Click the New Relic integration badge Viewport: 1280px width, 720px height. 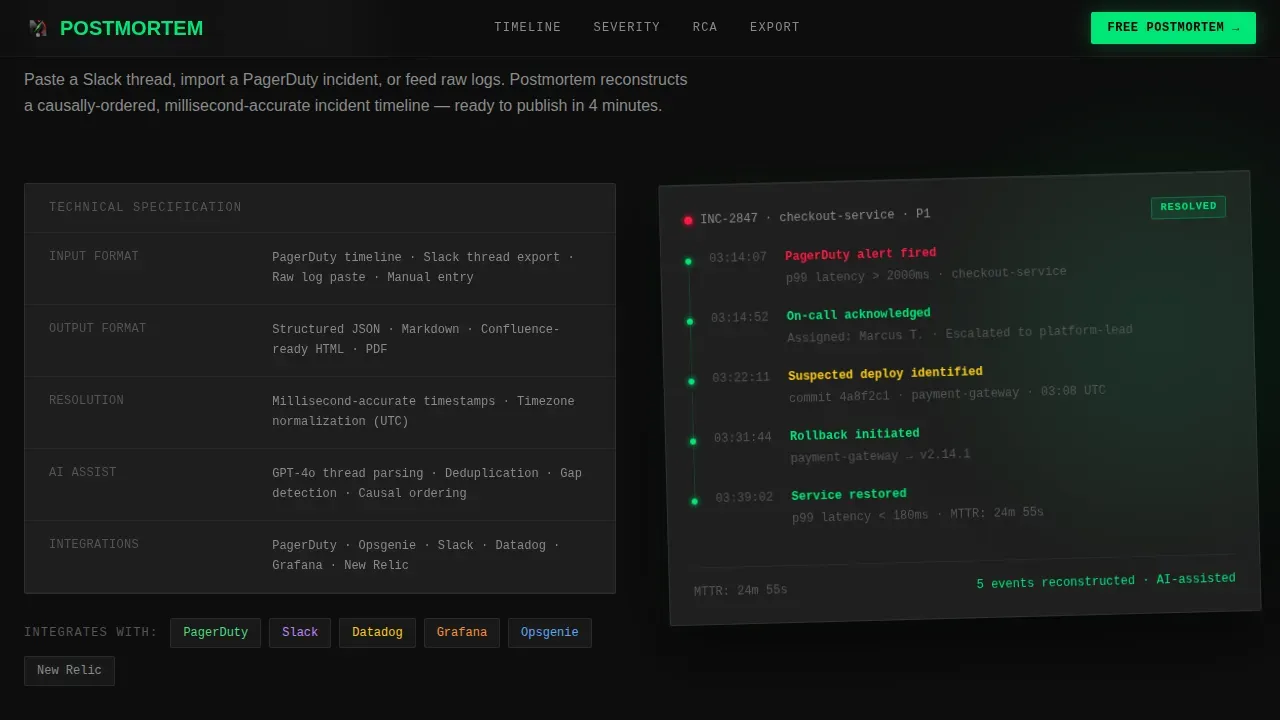point(69,671)
